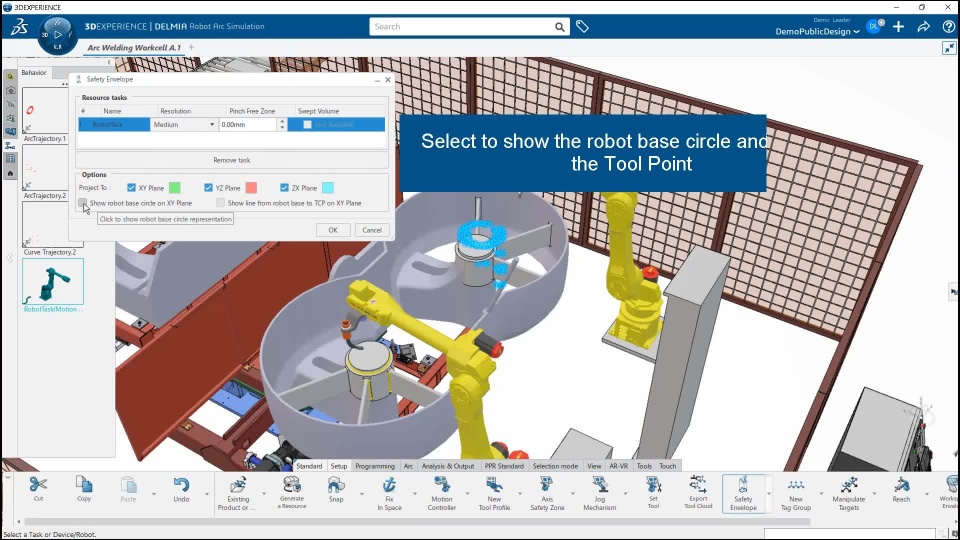Click the red YZ Plane color swatch
Image resolution: width=960 pixels, height=540 pixels.
[251, 188]
